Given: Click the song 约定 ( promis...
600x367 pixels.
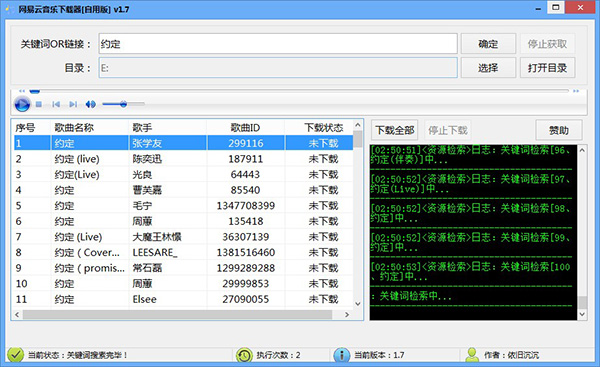Looking at the screenshot, I should point(90,268).
